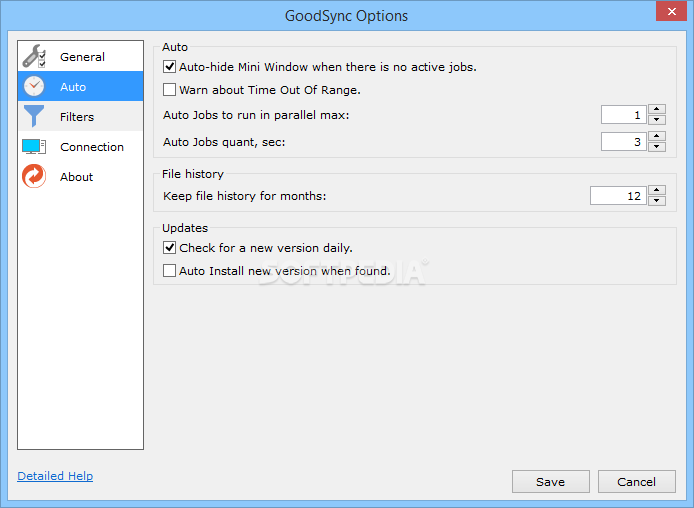Increase Auto Jobs parallel max value
694x508 pixels.
click(x=657, y=109)
